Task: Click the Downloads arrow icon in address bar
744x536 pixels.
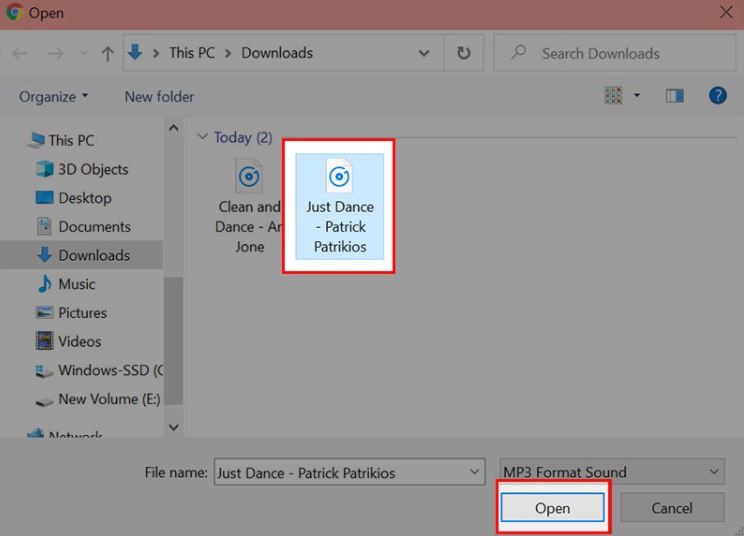Action: [x=135, y=52]
